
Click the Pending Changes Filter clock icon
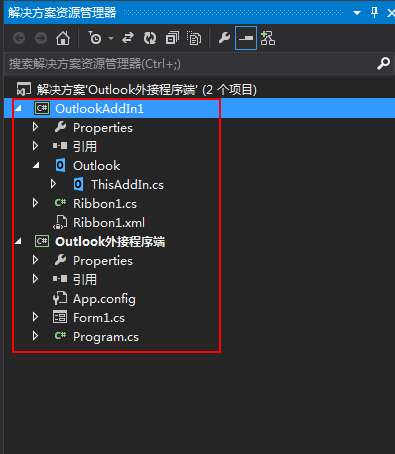click(x=95, y=38)
